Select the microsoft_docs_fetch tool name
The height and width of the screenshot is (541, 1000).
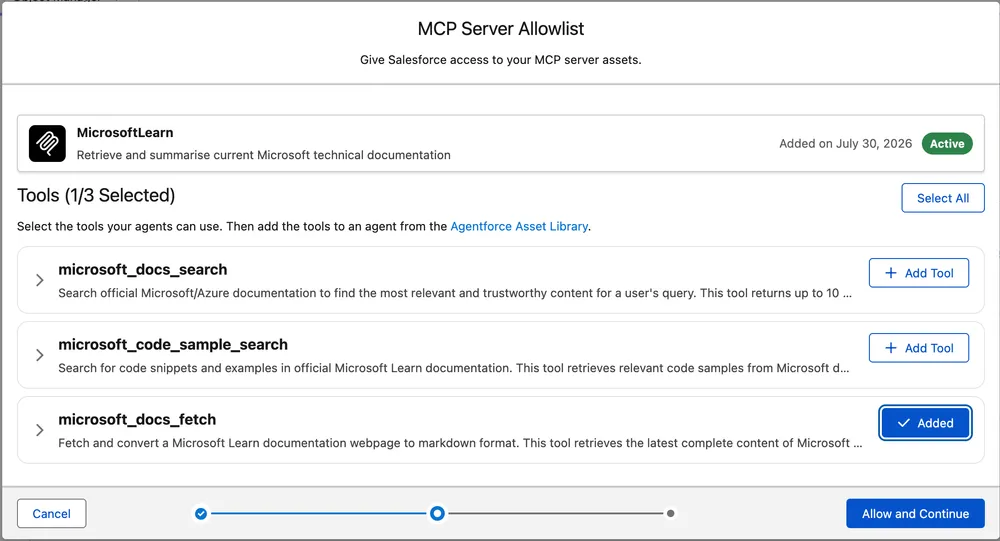(x=137, y=420)
